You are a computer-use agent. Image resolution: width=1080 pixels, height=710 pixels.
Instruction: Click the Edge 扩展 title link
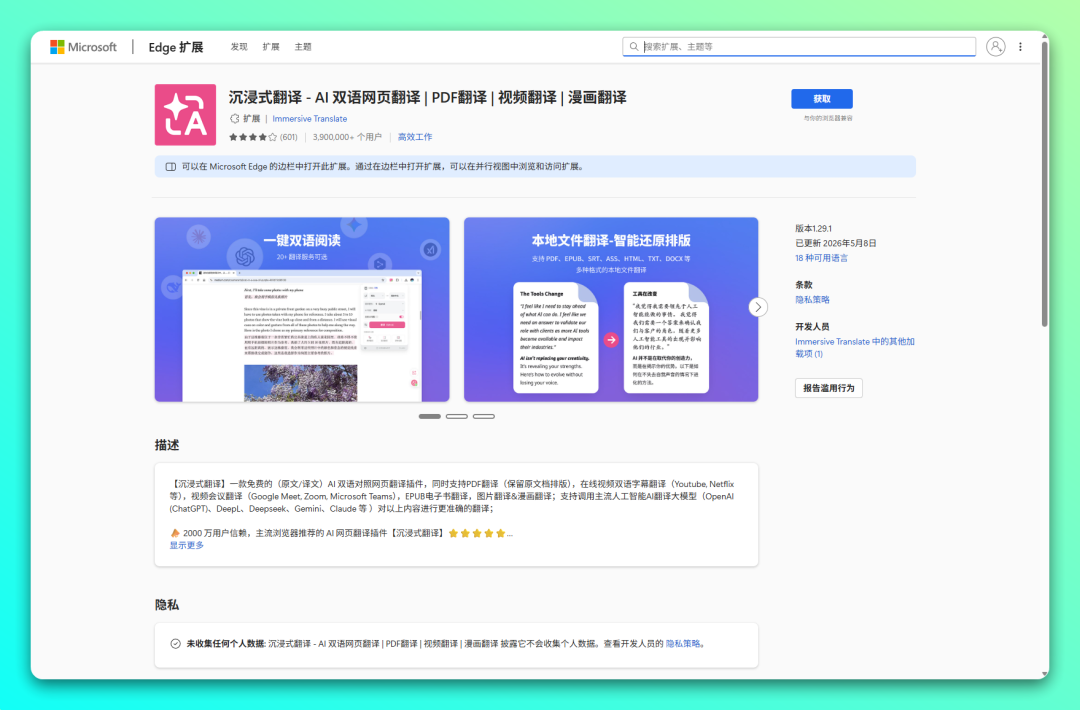(x=176, y=47)
